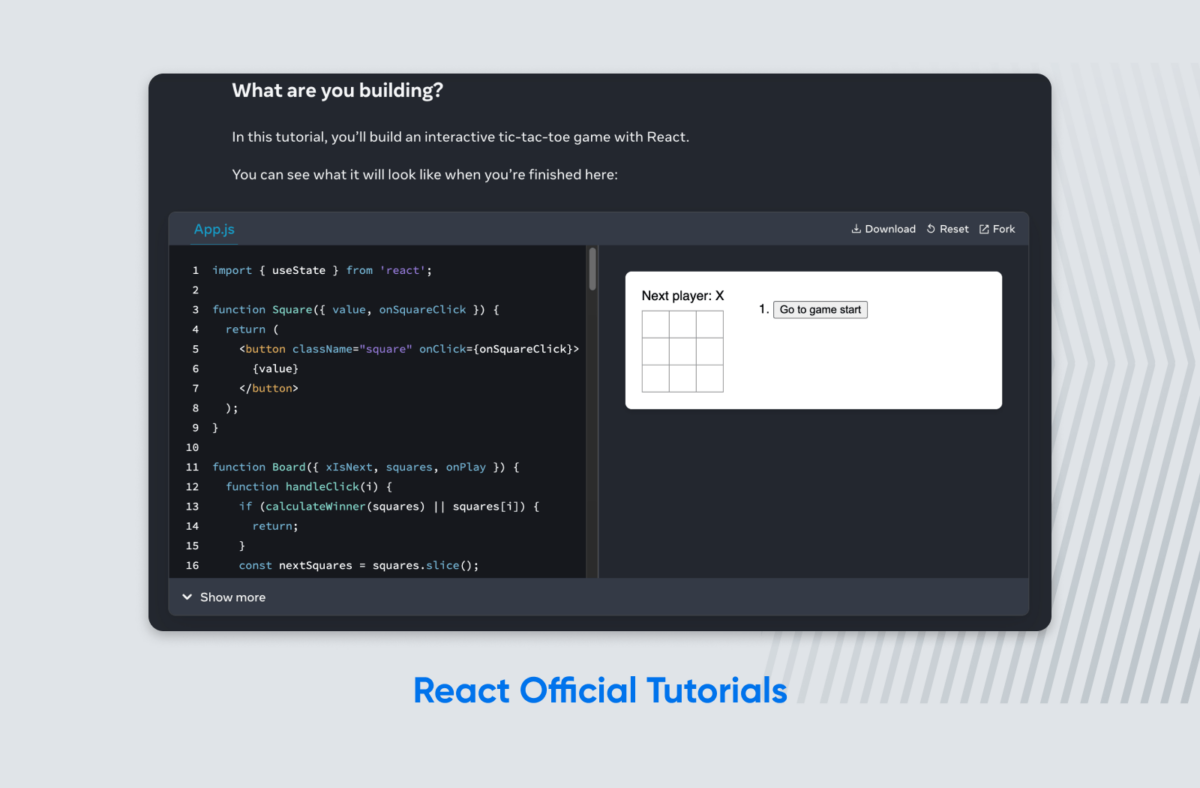1200x788 pixels.
Task: Select the middle-right board square
Action: (710, 351)
